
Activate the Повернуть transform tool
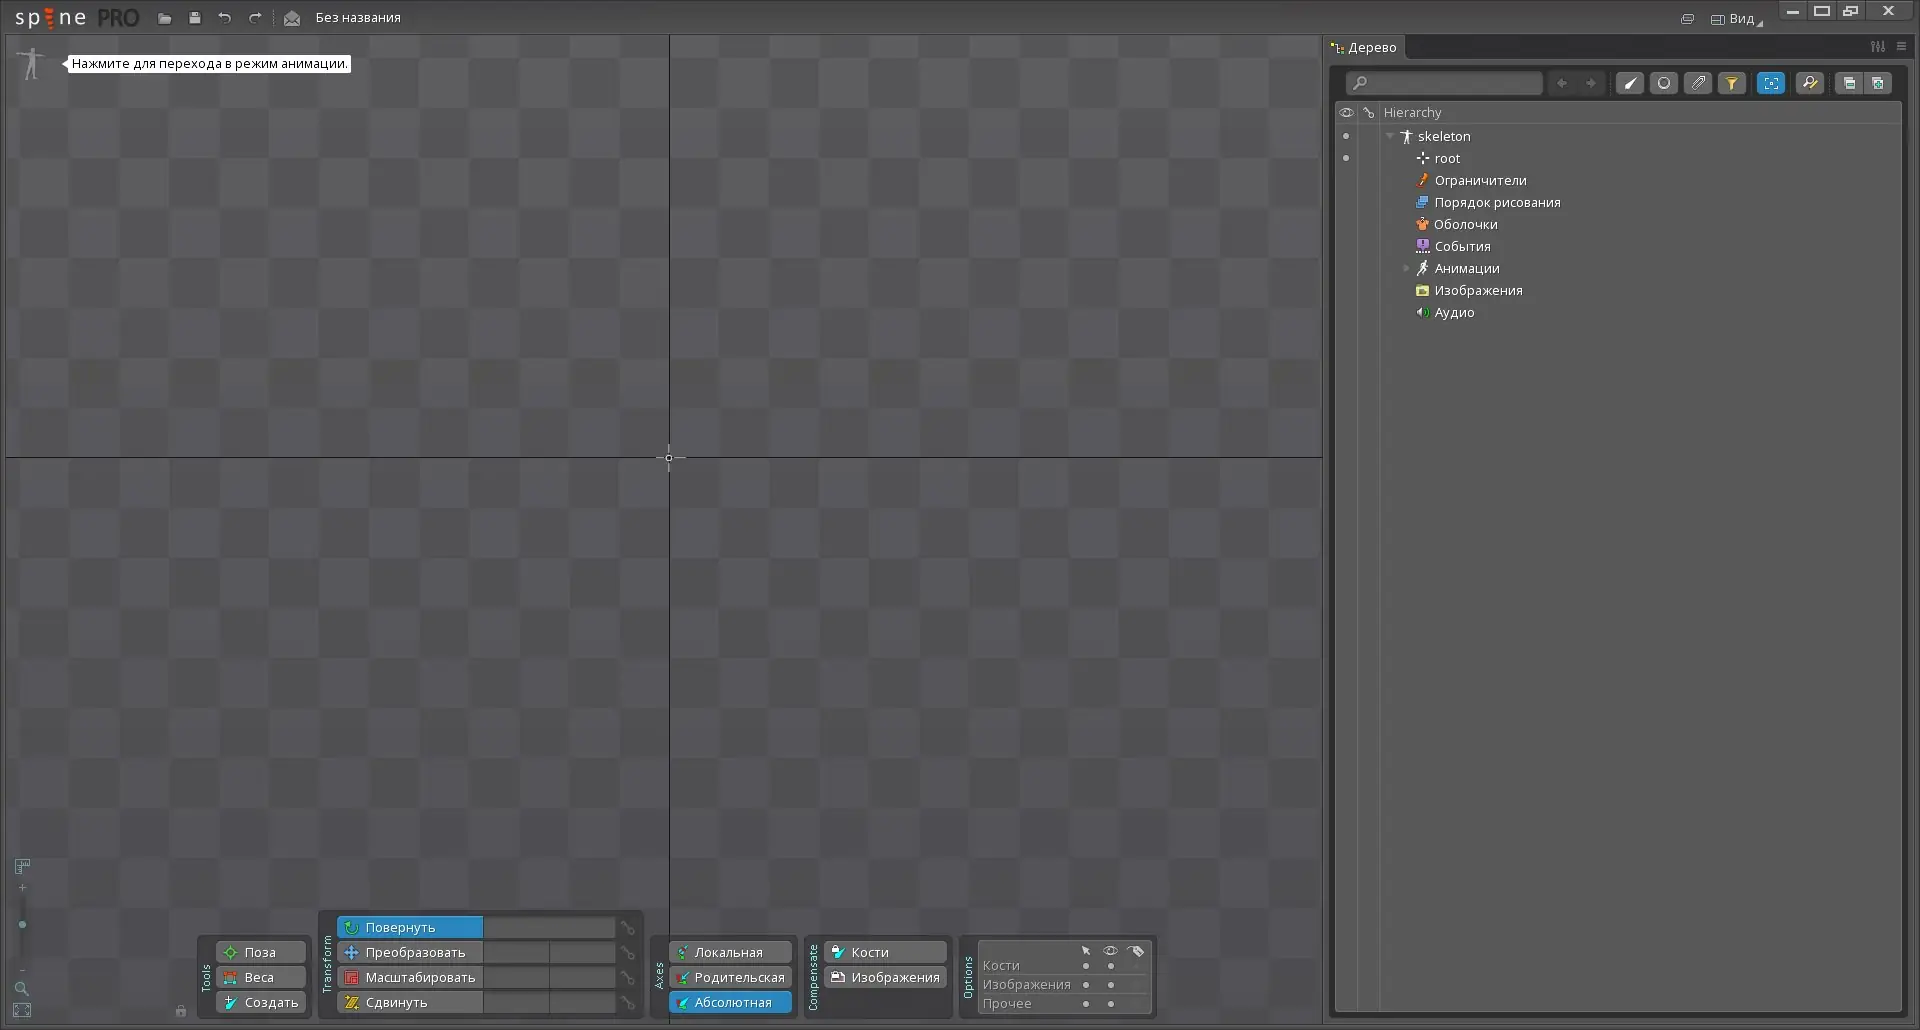click(410, 927)
